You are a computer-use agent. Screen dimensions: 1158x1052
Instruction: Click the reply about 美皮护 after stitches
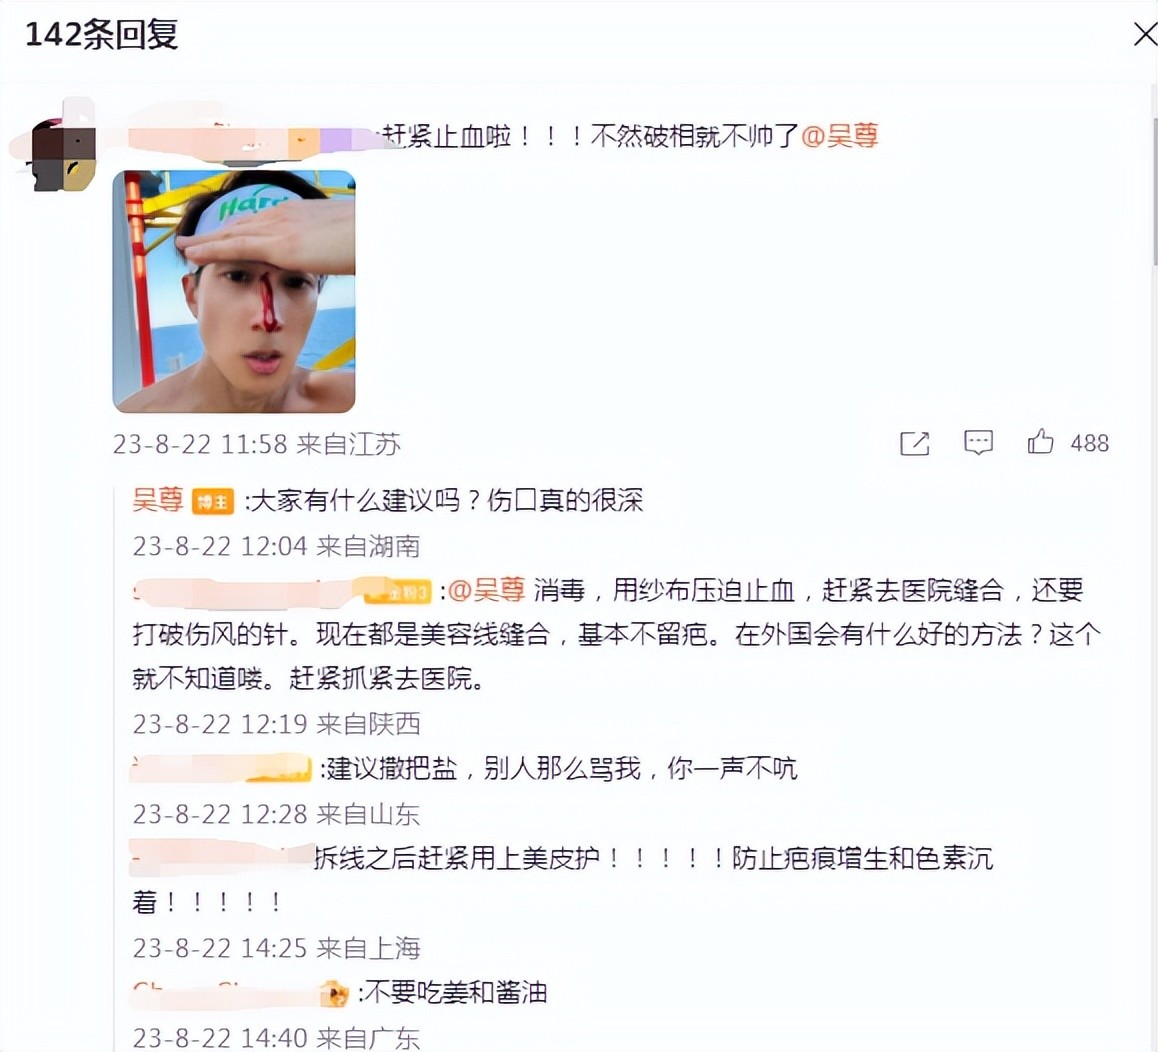point(562,880)
